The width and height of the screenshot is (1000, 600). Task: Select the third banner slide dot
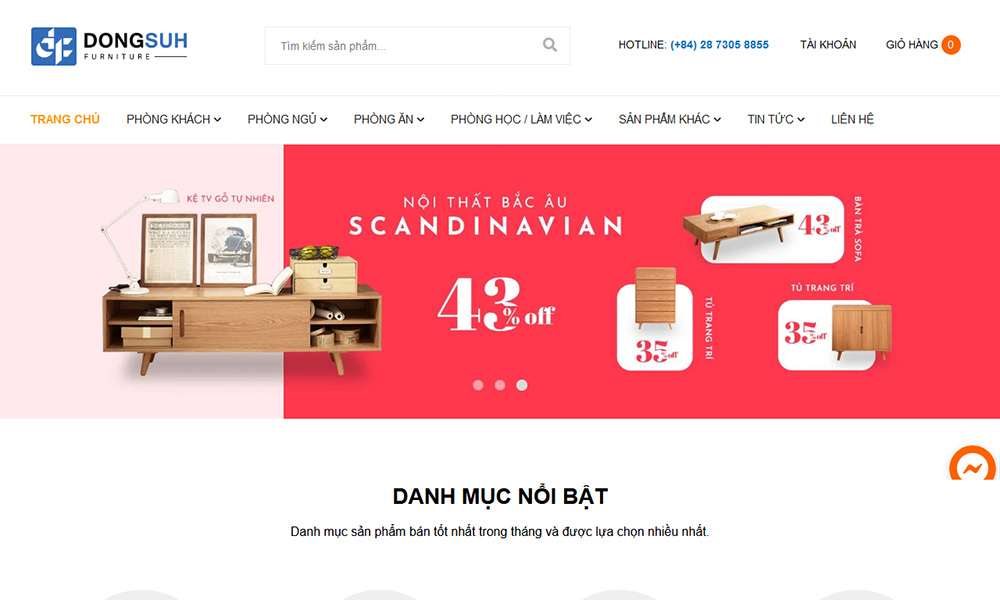(x=522, y=385)
